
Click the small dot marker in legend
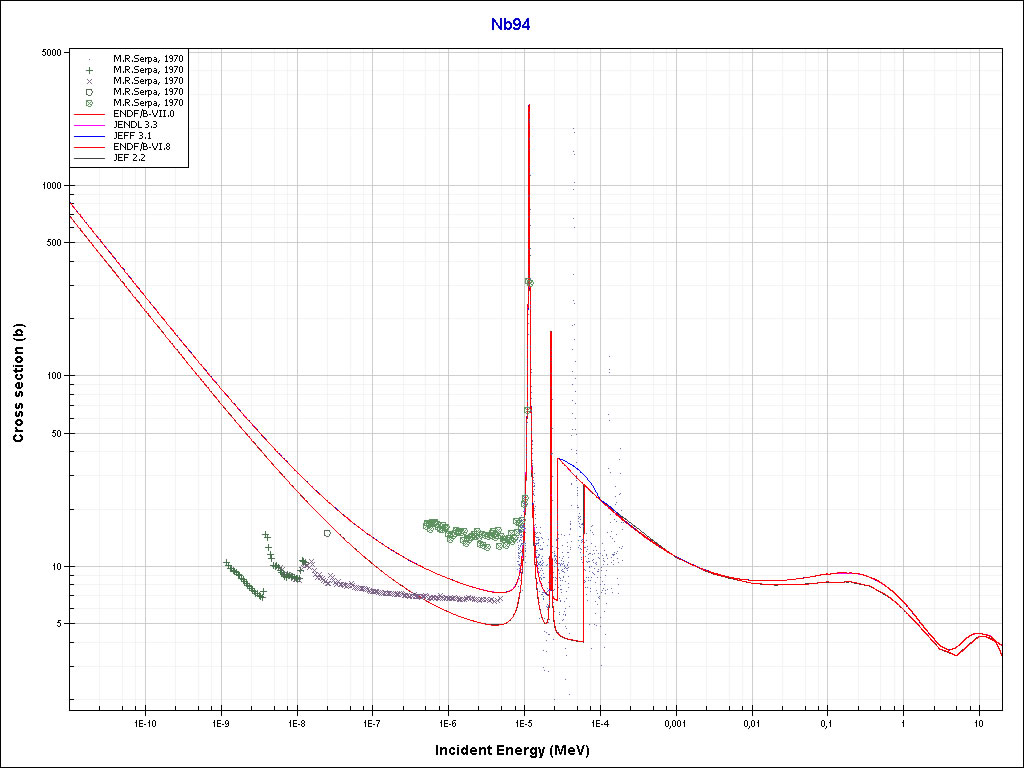point(90,59)
